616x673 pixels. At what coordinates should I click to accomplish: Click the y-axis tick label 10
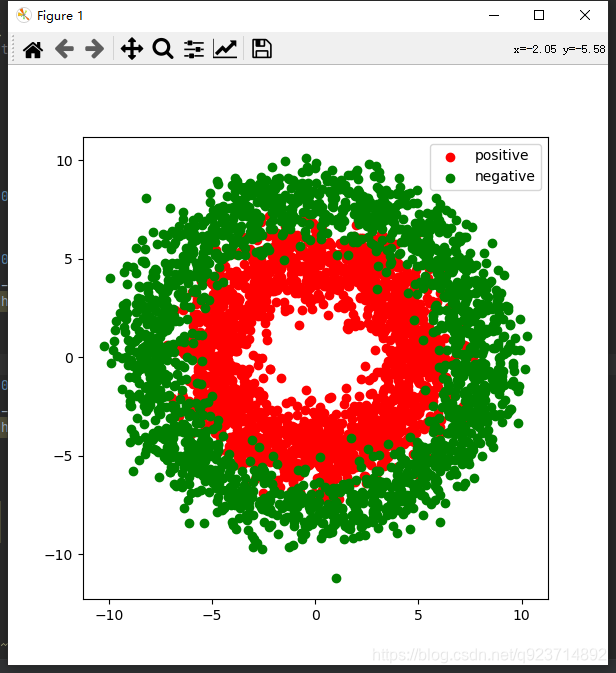coord(64,161)
